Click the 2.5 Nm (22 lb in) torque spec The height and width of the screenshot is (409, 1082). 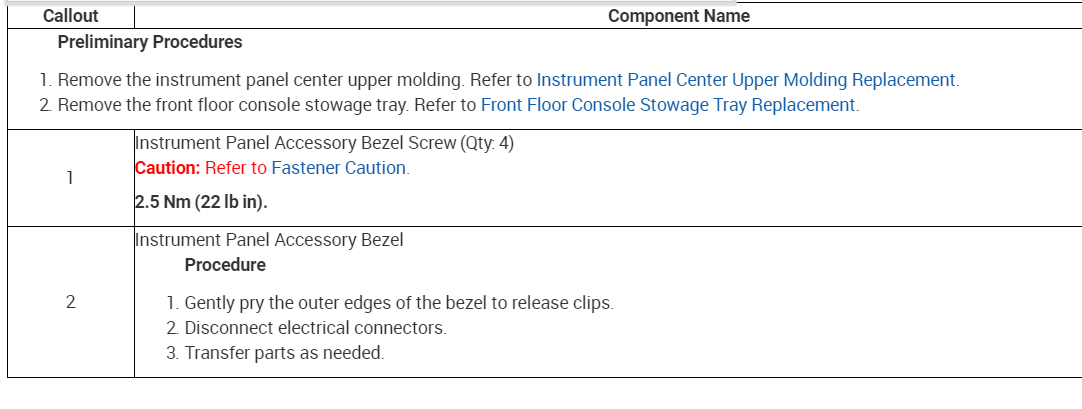(201, 204)
